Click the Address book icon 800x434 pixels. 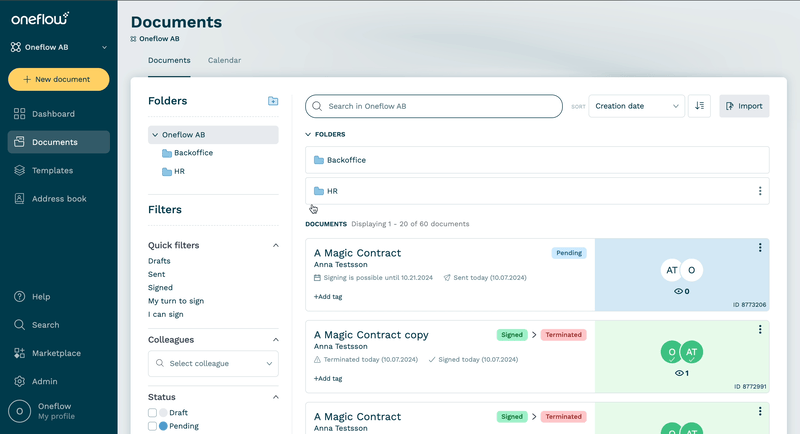pos(19,198)
